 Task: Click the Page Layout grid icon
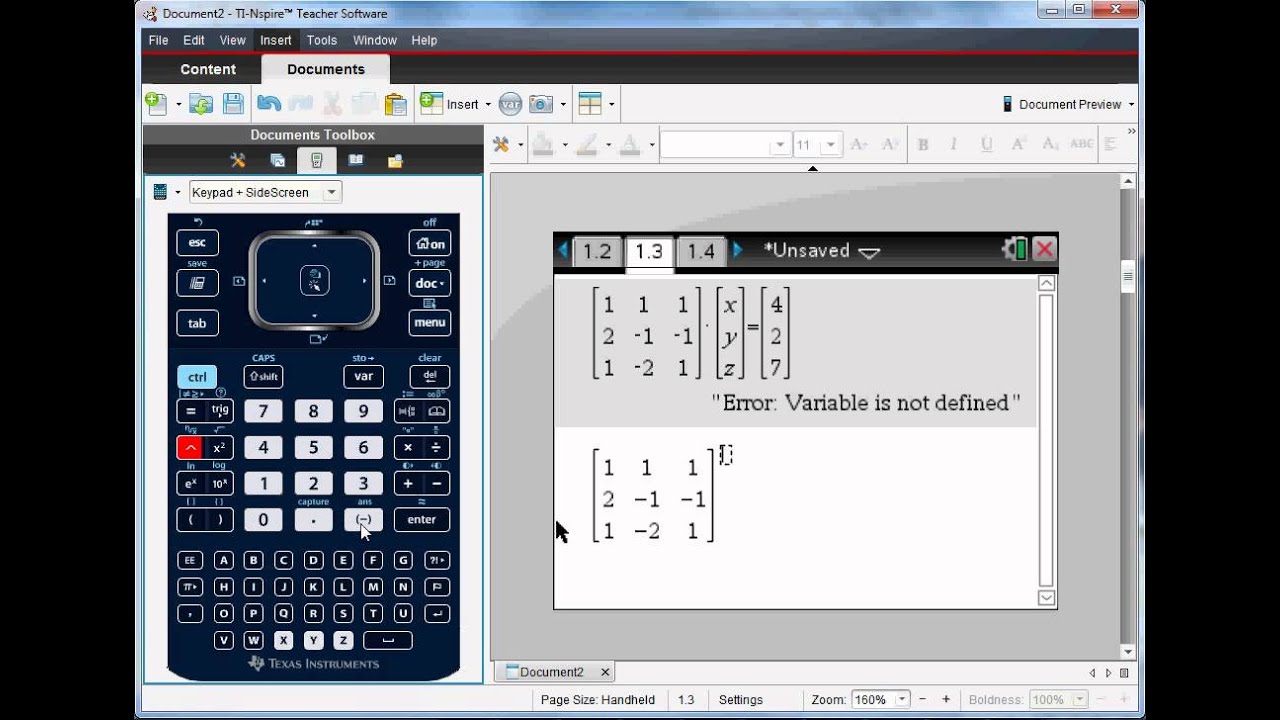590,104
